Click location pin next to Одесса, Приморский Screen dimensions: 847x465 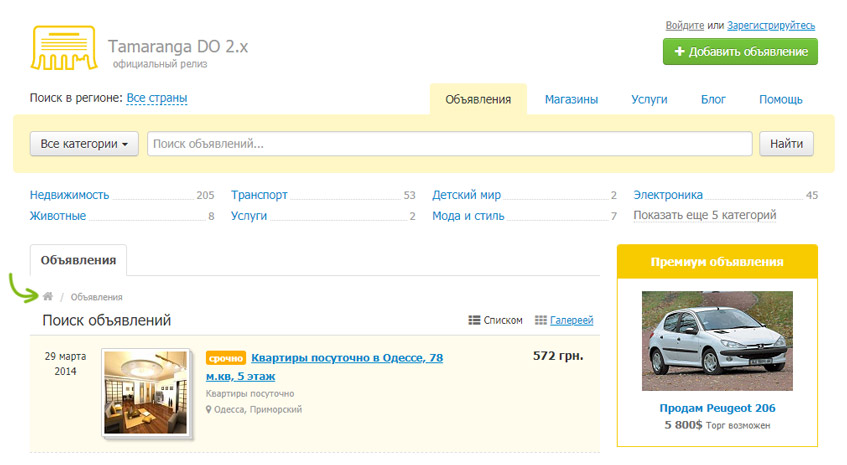point(209,410)
